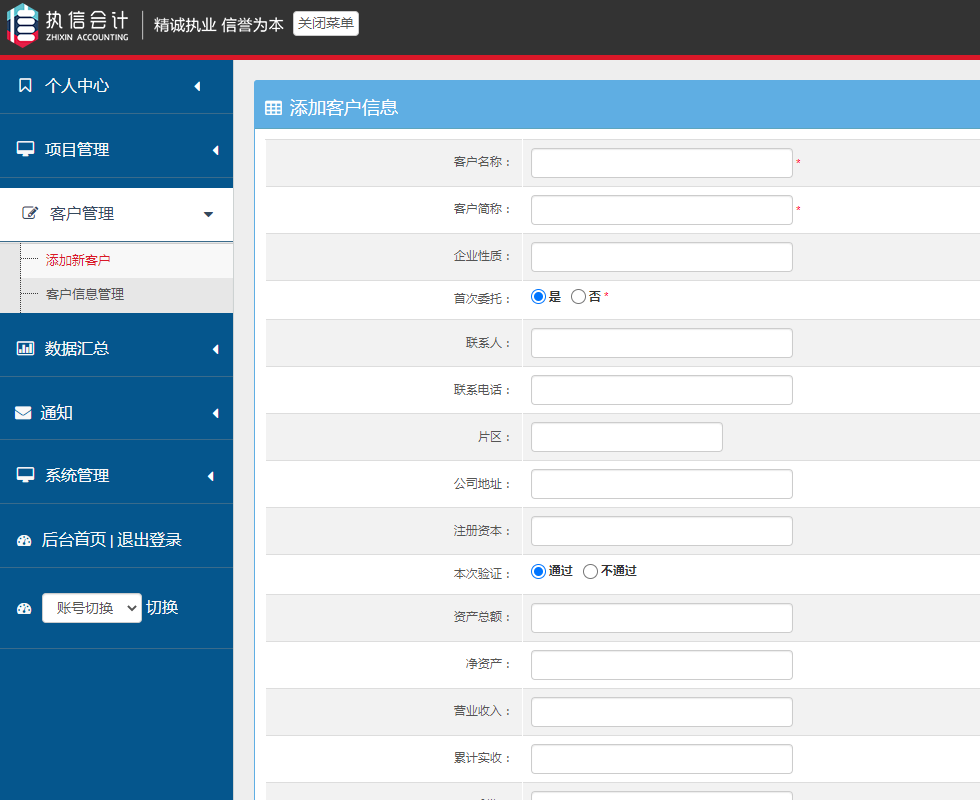The height and width of the screenshot is (800, 980).
Task: Collapse the 客户管理 menu arrow
Action: (x=209, y=214)
